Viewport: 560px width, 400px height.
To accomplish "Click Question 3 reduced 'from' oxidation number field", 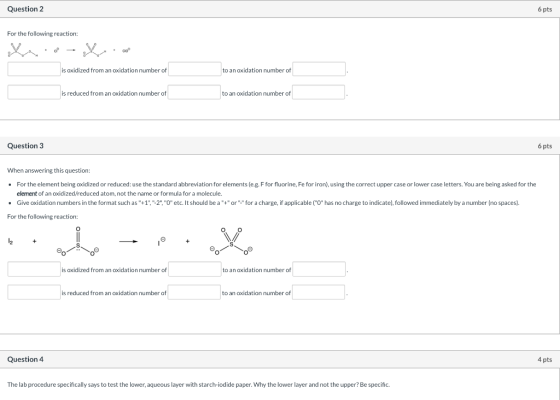I will [x=194, y=292].
